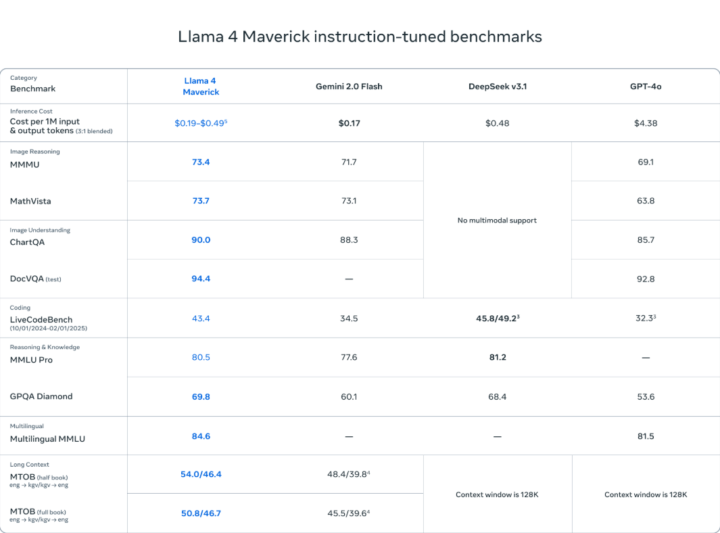Viewport: 720px width, 533px height.
Task: Click the 'MathVista' benchmark label
Action: [x=30, y=201]
